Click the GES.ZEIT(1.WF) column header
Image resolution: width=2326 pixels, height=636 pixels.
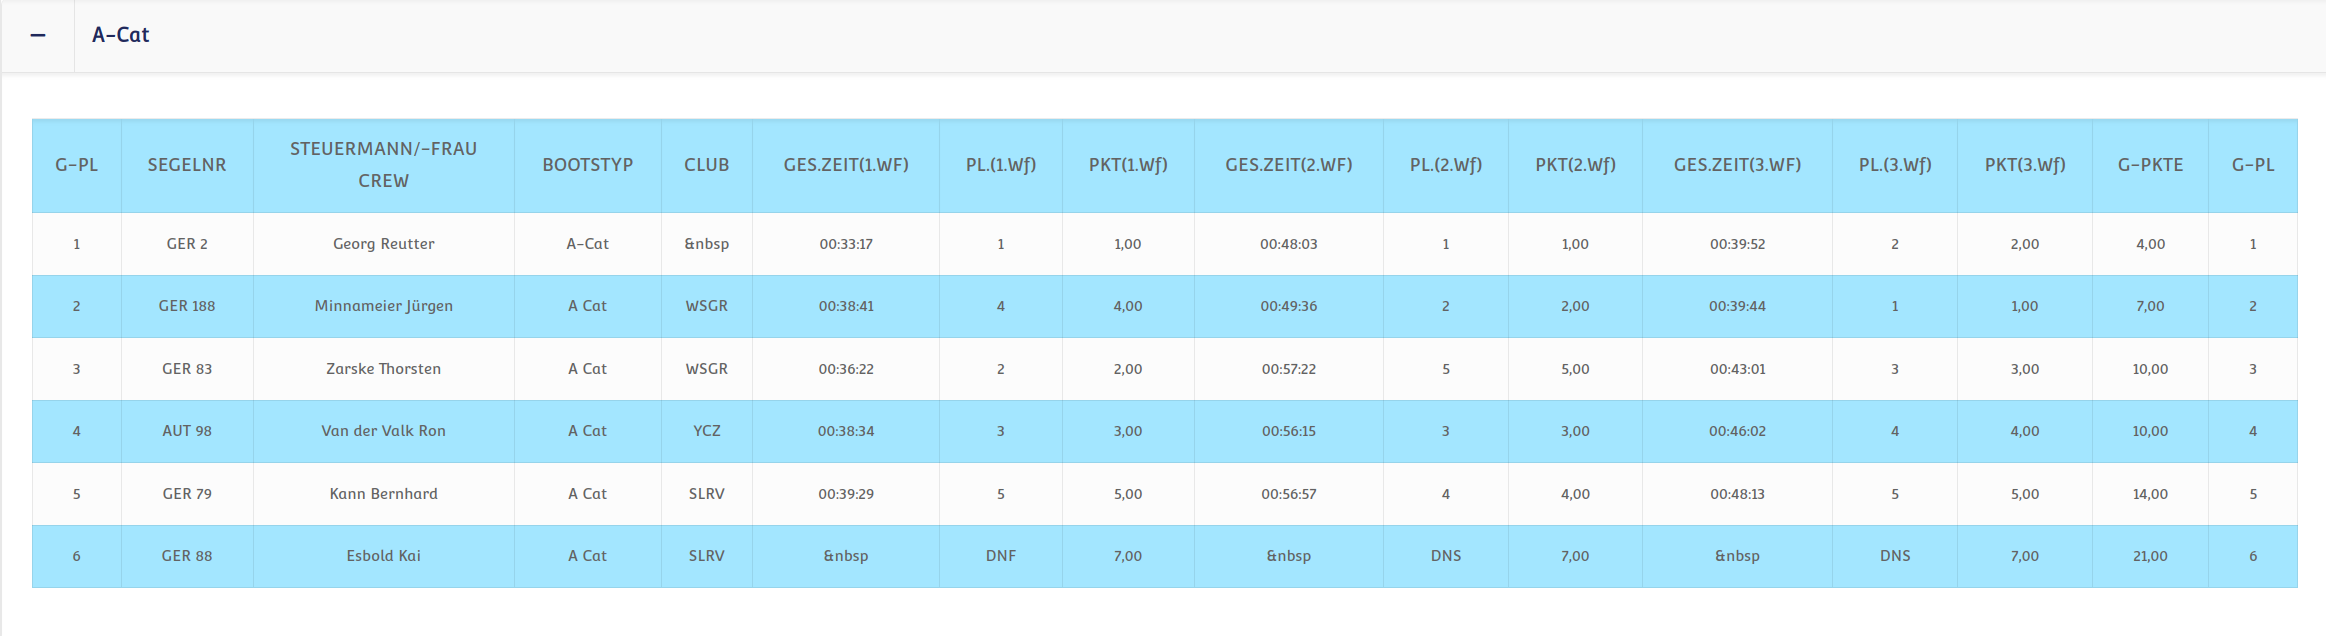[x=845, y=165]
